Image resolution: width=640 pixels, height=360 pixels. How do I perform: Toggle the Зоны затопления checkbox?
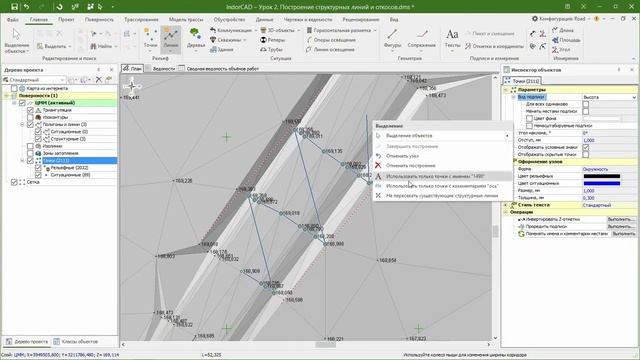click(x=30, y=153)
